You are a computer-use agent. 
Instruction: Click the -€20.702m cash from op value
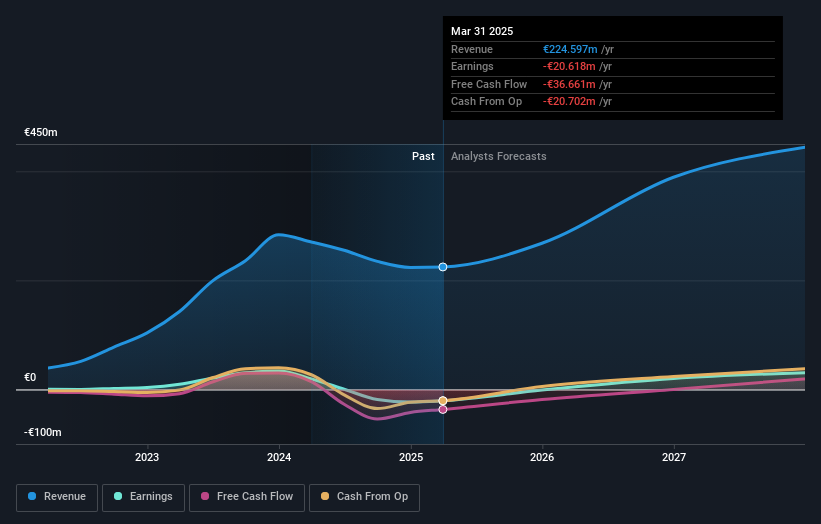point(569,102)
